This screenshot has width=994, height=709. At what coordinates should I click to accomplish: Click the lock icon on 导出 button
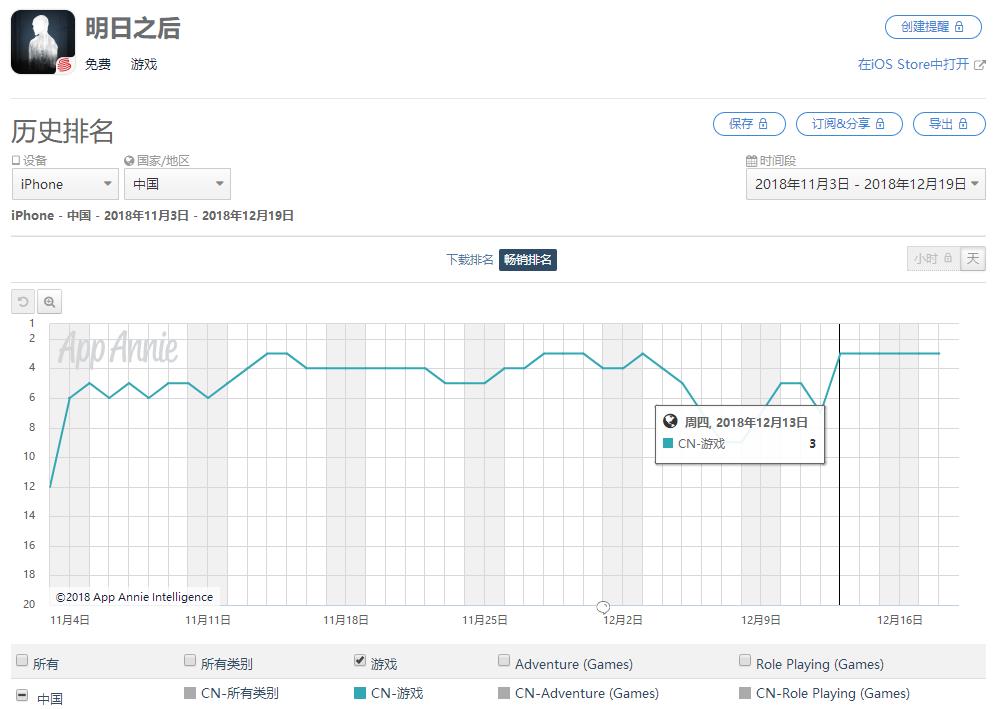click(963, 124)
